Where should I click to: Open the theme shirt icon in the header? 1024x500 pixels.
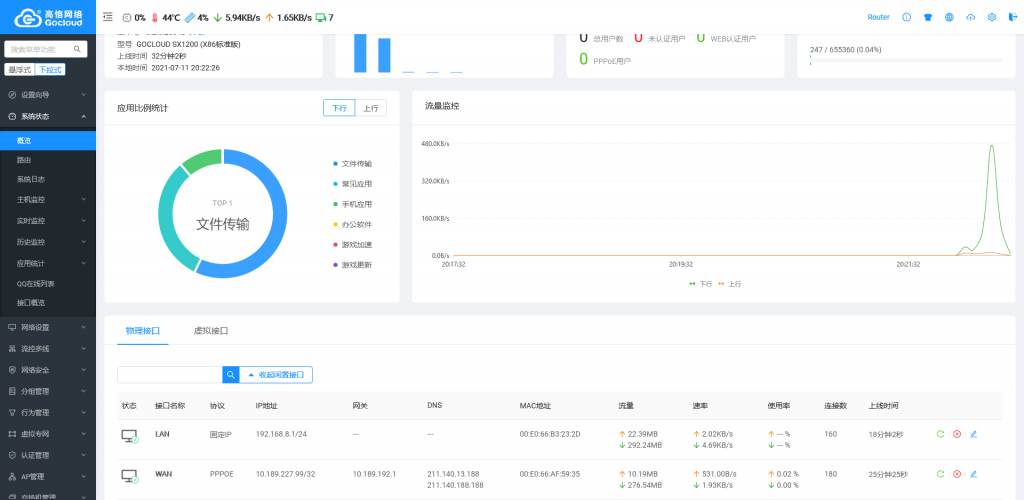[x=928, y=18]
